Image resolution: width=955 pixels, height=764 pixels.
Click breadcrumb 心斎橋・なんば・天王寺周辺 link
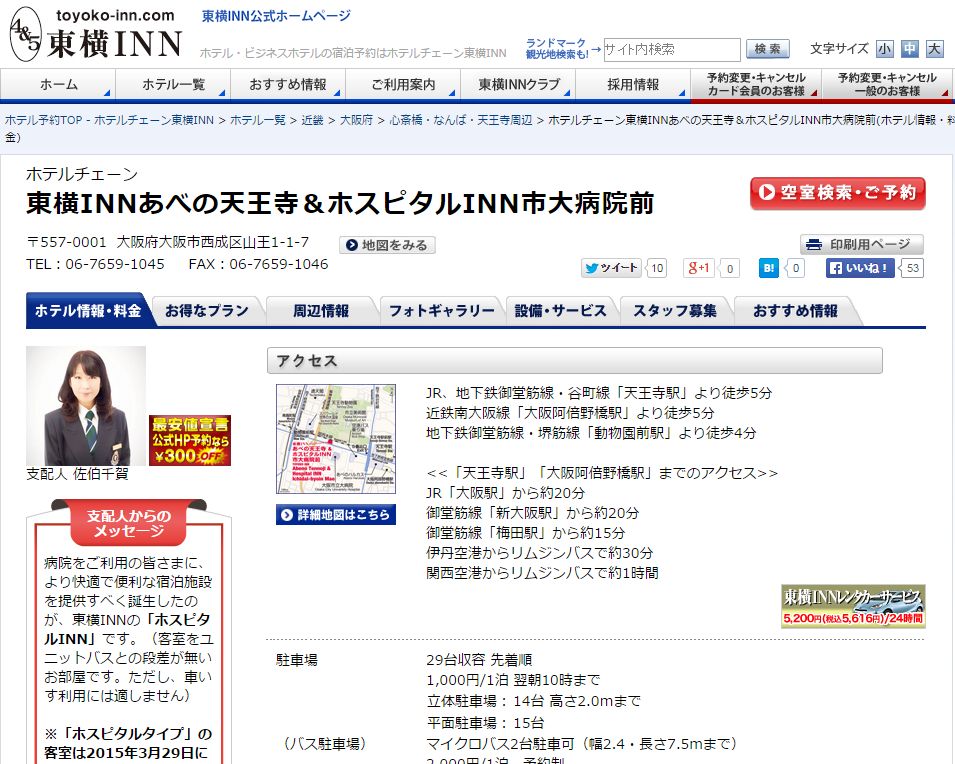tap(461, 120)
